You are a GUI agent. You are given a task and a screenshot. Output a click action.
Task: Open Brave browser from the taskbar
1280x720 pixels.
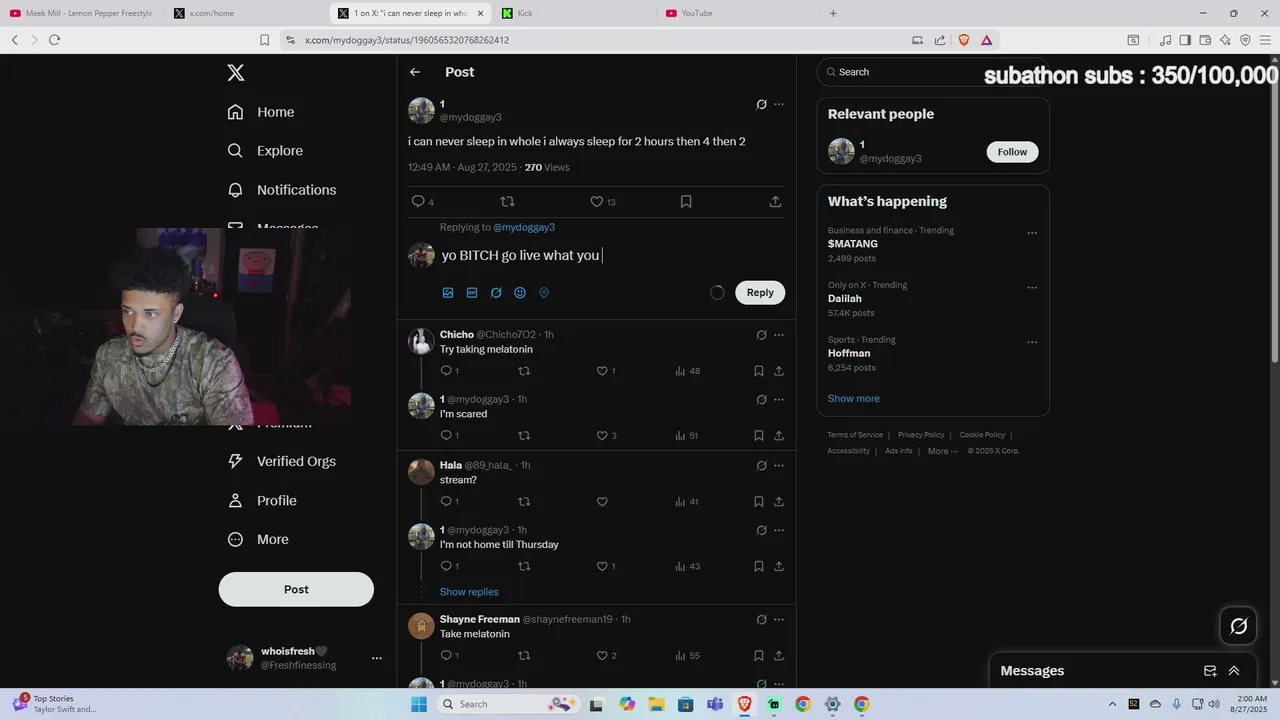point(745,704)
